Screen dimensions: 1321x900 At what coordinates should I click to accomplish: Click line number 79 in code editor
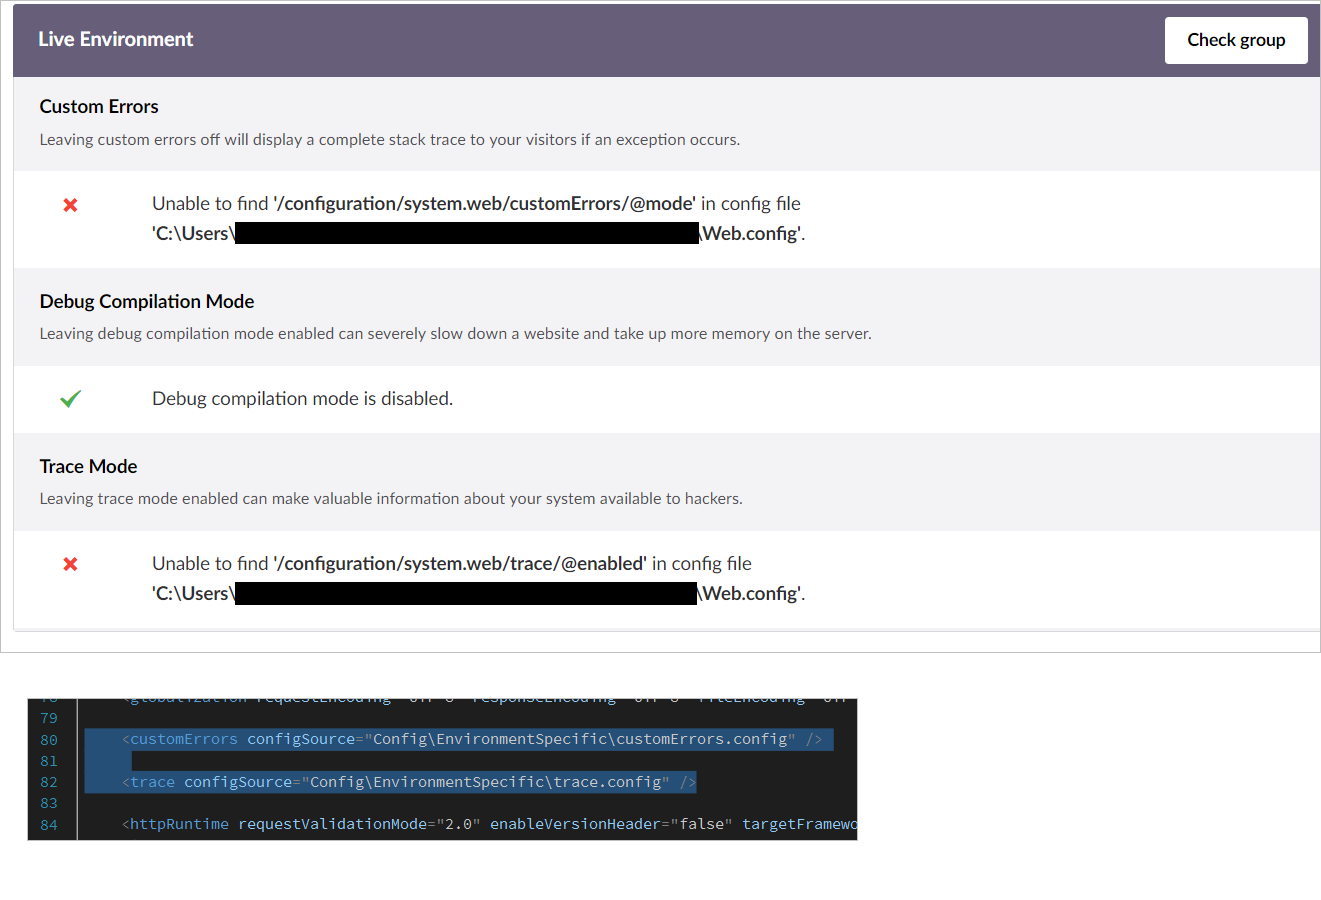click(49, 718)
